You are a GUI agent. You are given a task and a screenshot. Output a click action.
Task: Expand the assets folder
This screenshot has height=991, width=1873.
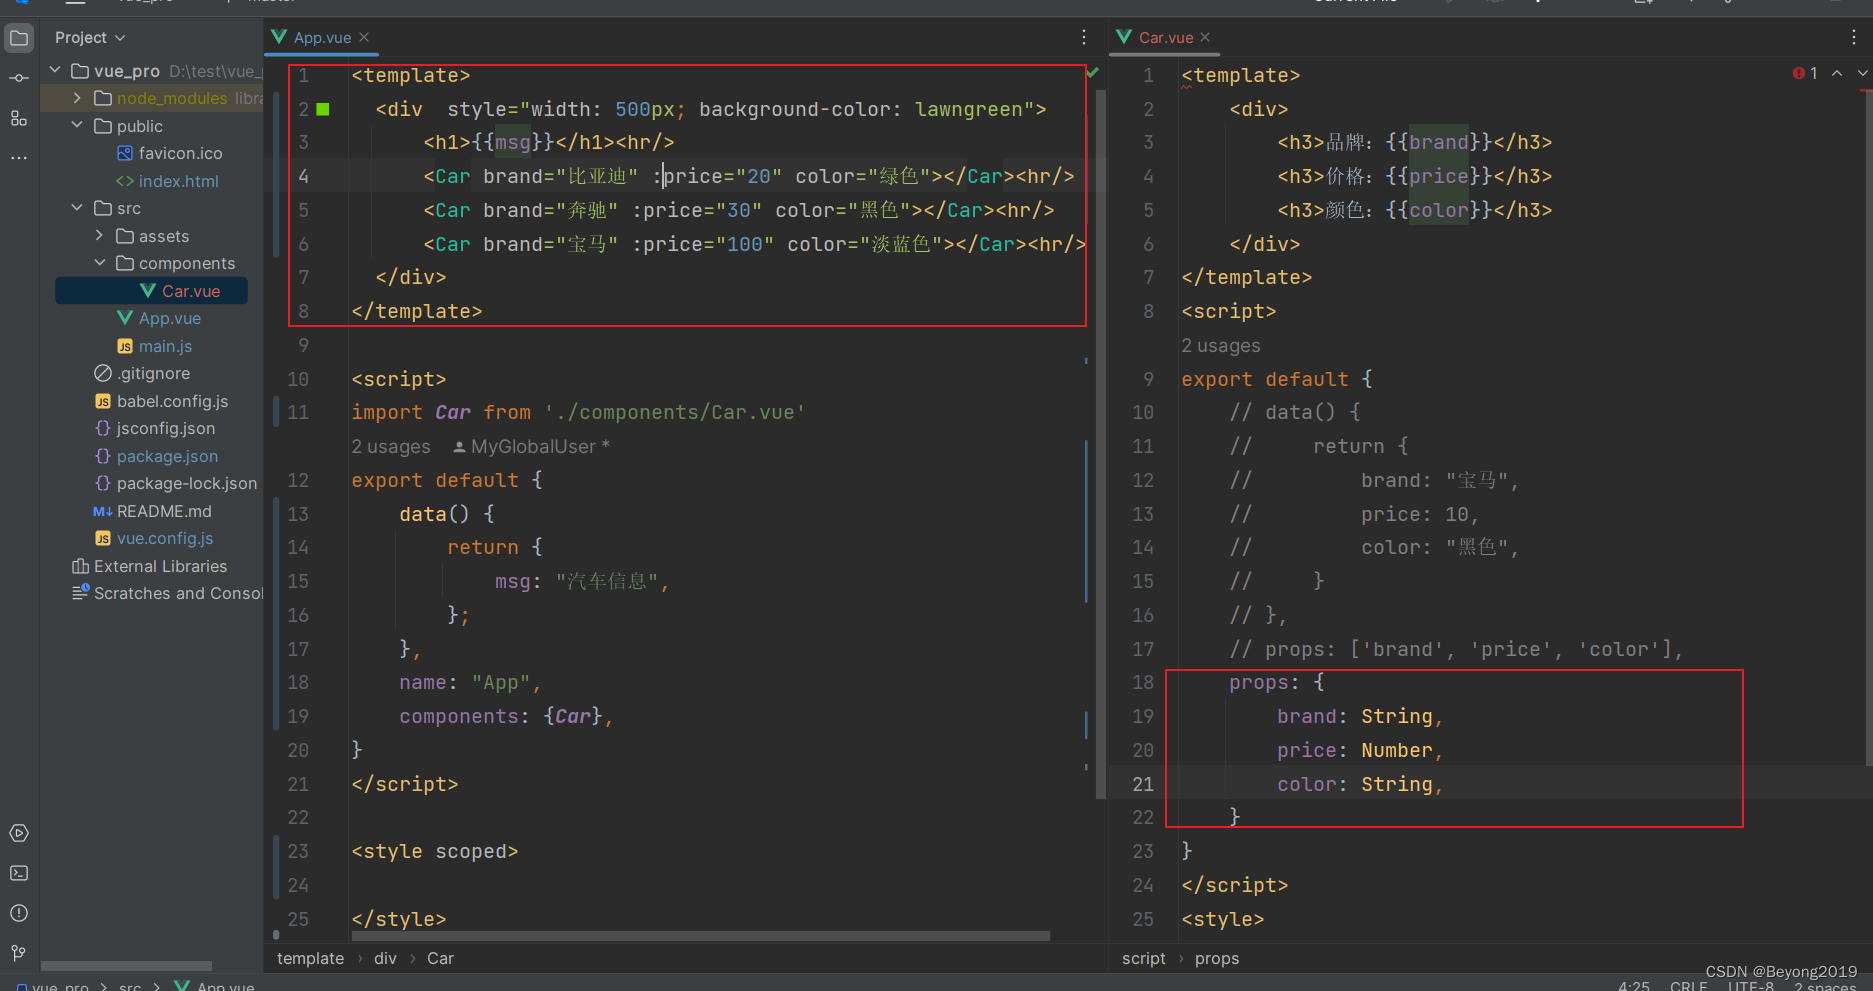click(100, 236)
